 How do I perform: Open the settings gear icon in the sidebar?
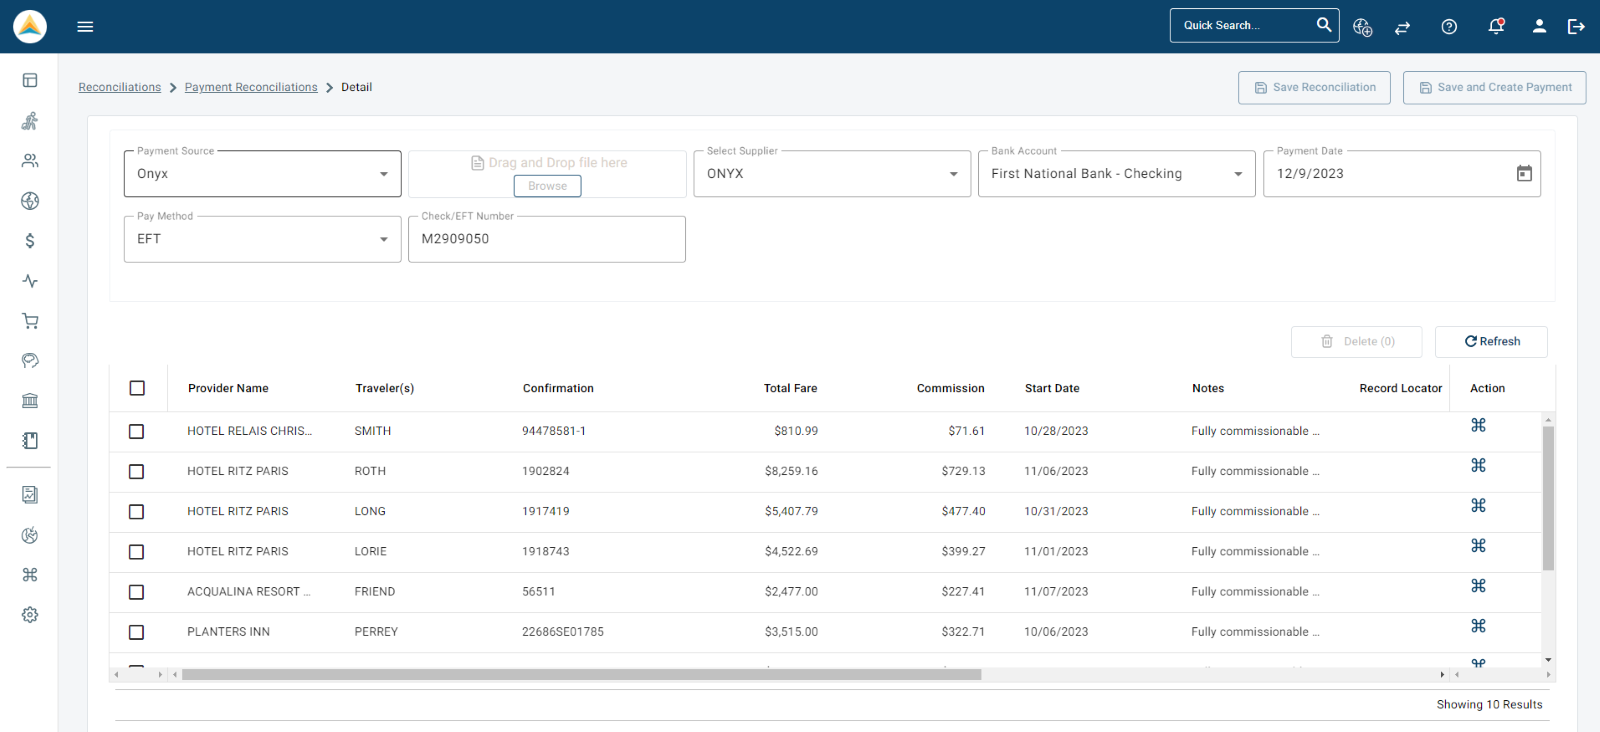tap(30, 615)
